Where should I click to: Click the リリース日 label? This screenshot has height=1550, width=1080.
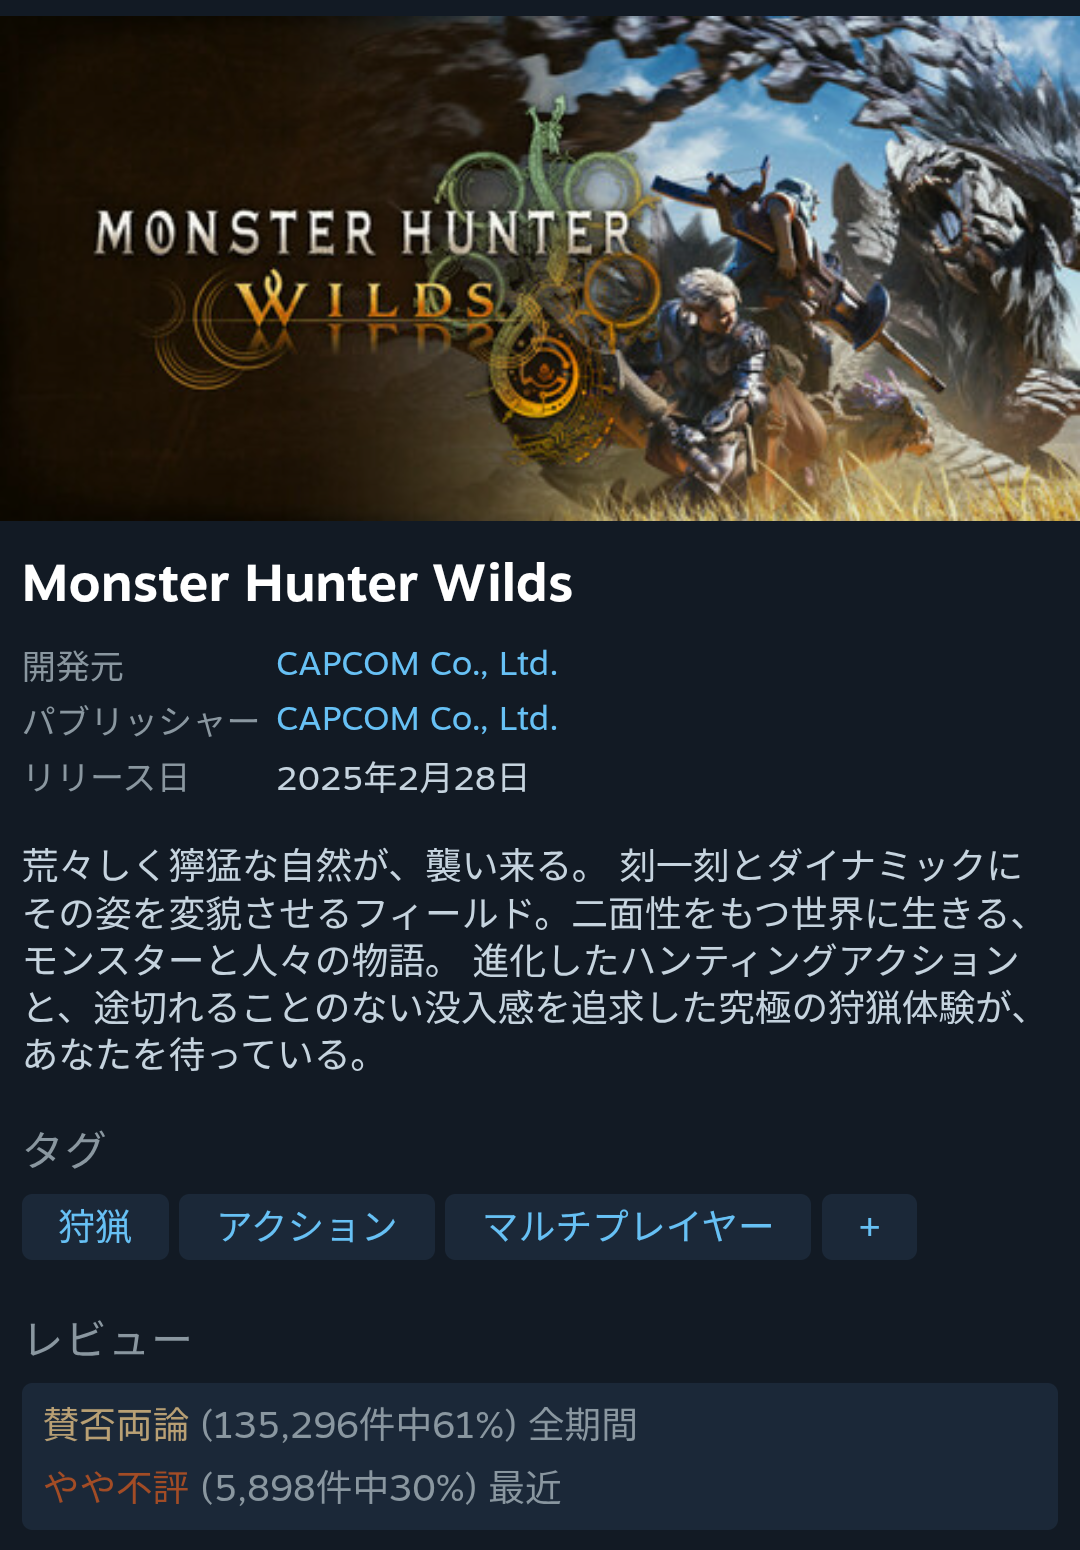[106, 778]
